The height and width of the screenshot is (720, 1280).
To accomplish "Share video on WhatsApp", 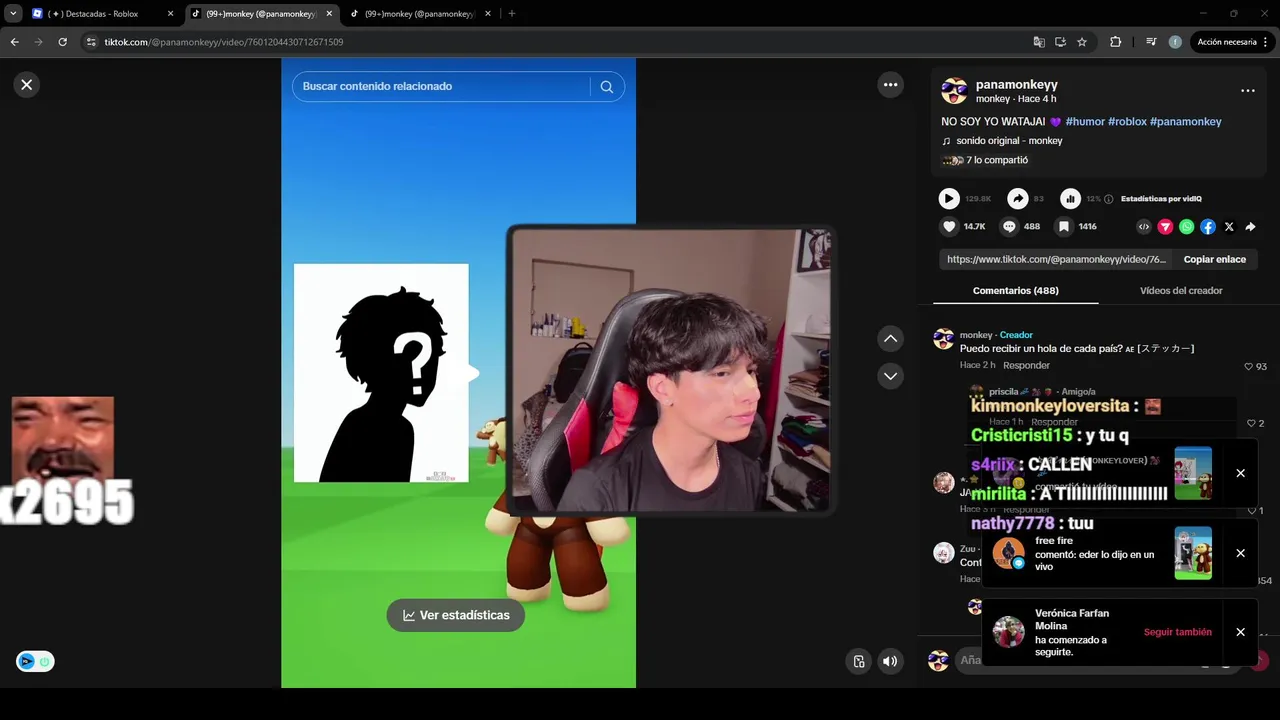I will point(1186,227).
